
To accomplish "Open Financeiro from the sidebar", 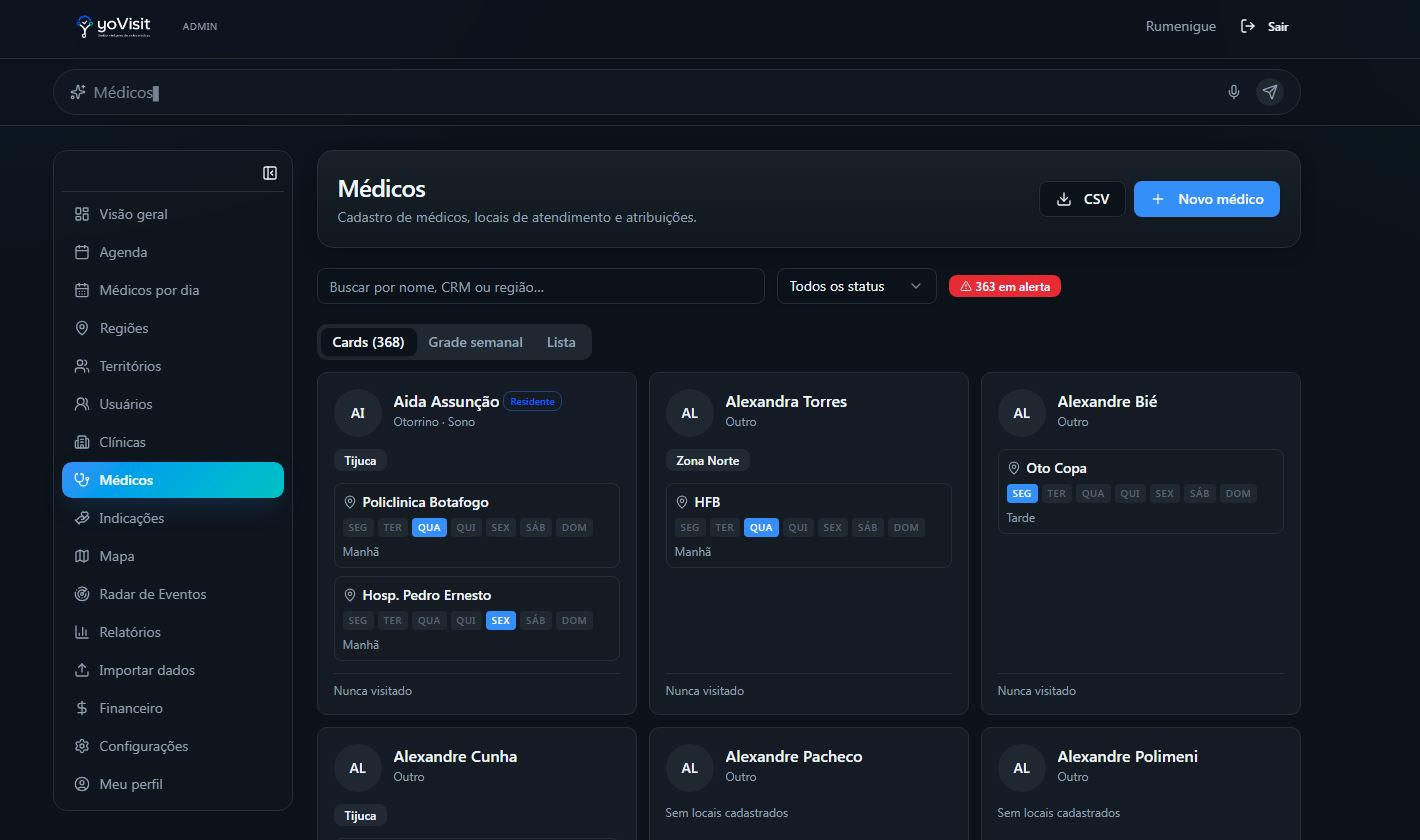I will click(x=173, y=708).
